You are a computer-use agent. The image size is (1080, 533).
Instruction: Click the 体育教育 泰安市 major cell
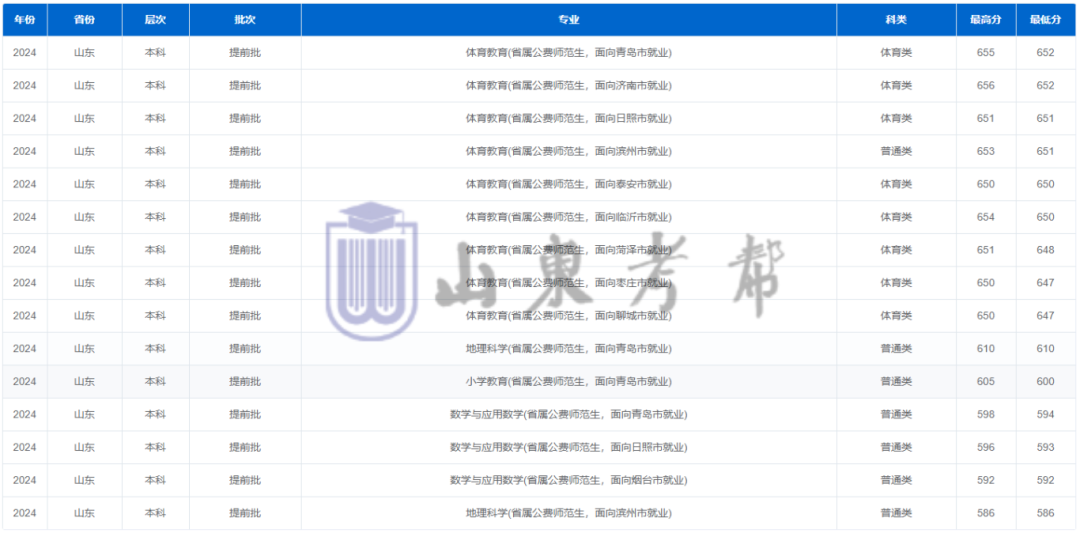click(568, 184)
